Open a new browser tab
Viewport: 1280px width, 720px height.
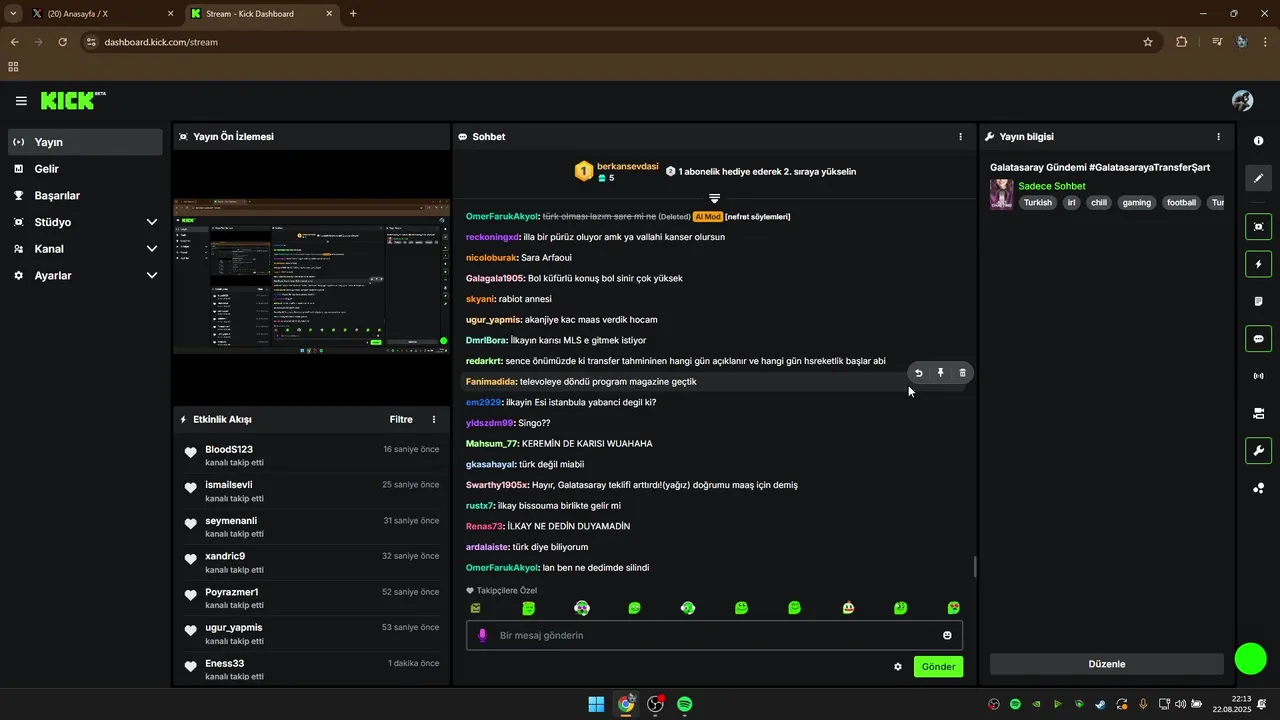click(353, 14)
